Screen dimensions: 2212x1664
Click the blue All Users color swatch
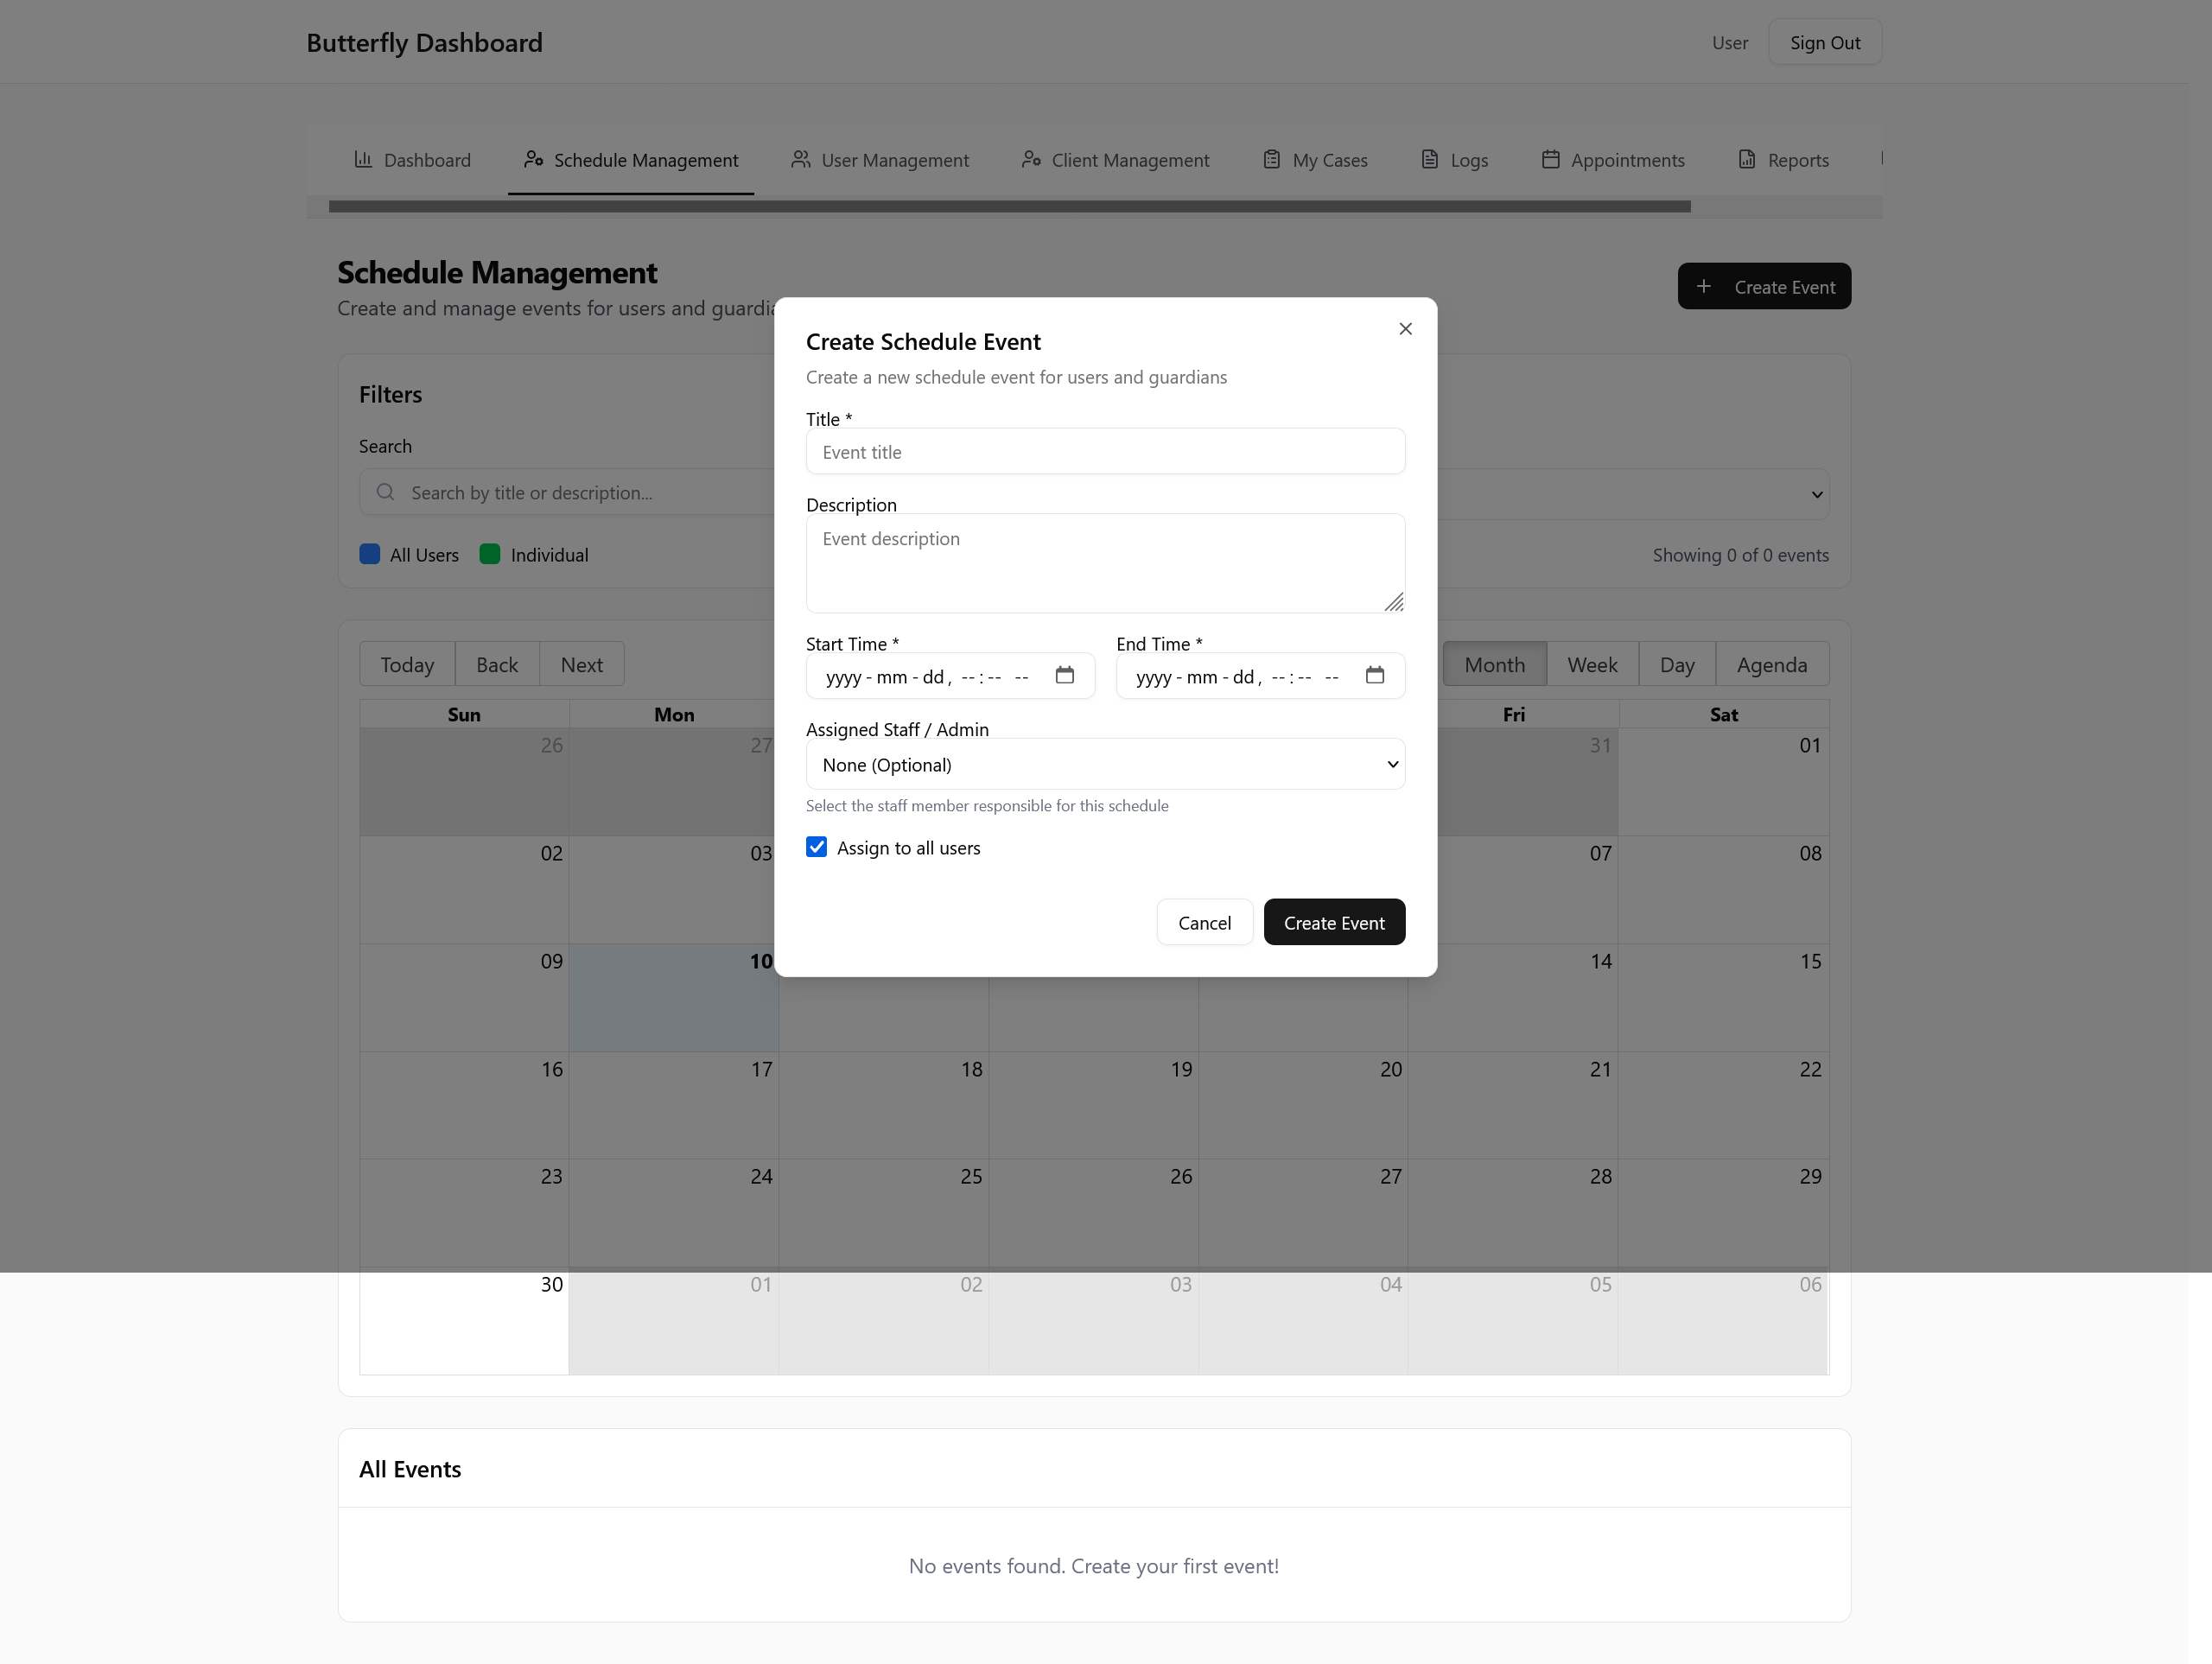tap(369, 555)
